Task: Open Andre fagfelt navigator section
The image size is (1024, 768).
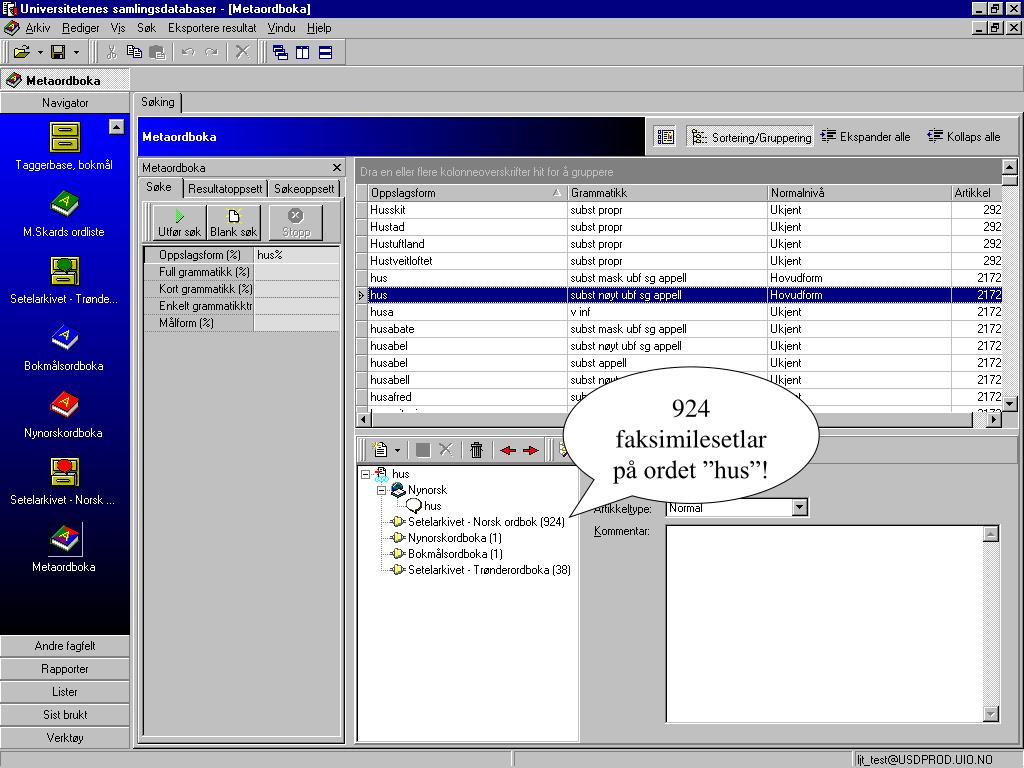Action: (x=65, y=646)
